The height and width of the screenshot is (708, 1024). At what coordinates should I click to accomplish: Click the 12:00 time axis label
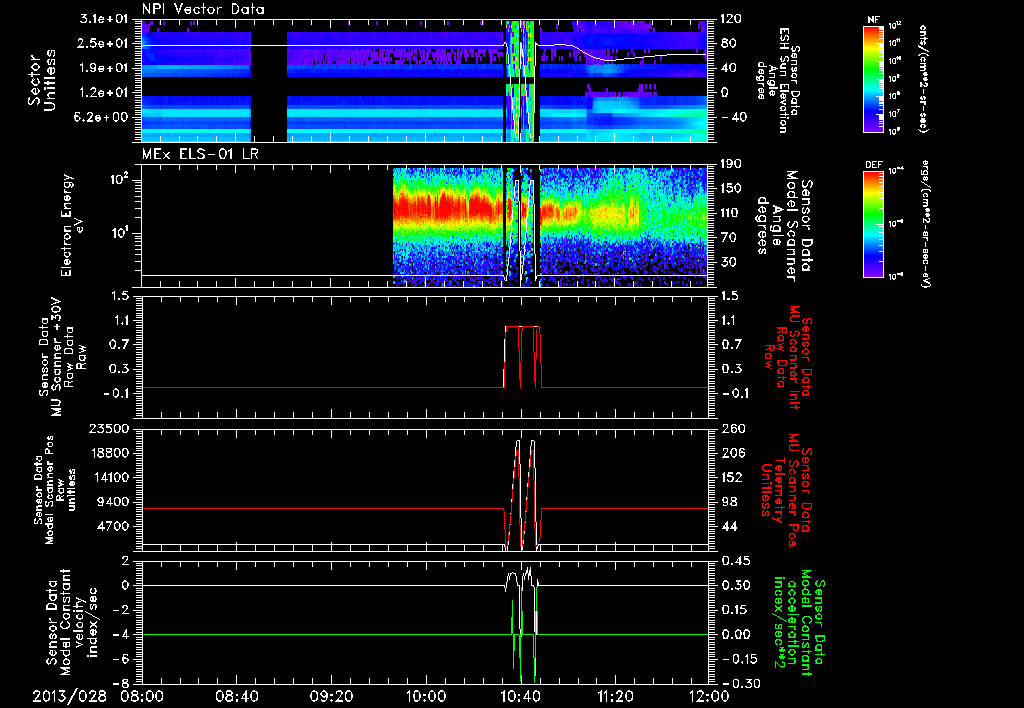pyautogui.click(x=709, y=696)
